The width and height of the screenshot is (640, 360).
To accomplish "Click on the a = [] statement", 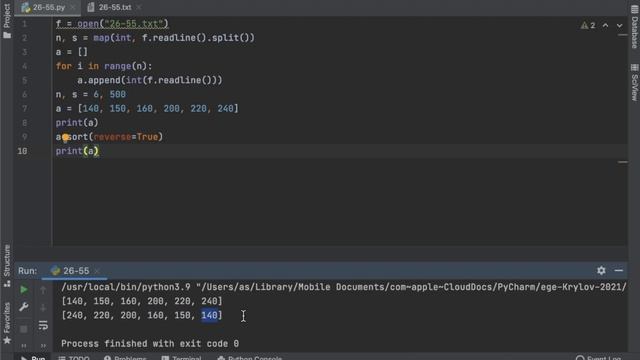I will point(72,52).
